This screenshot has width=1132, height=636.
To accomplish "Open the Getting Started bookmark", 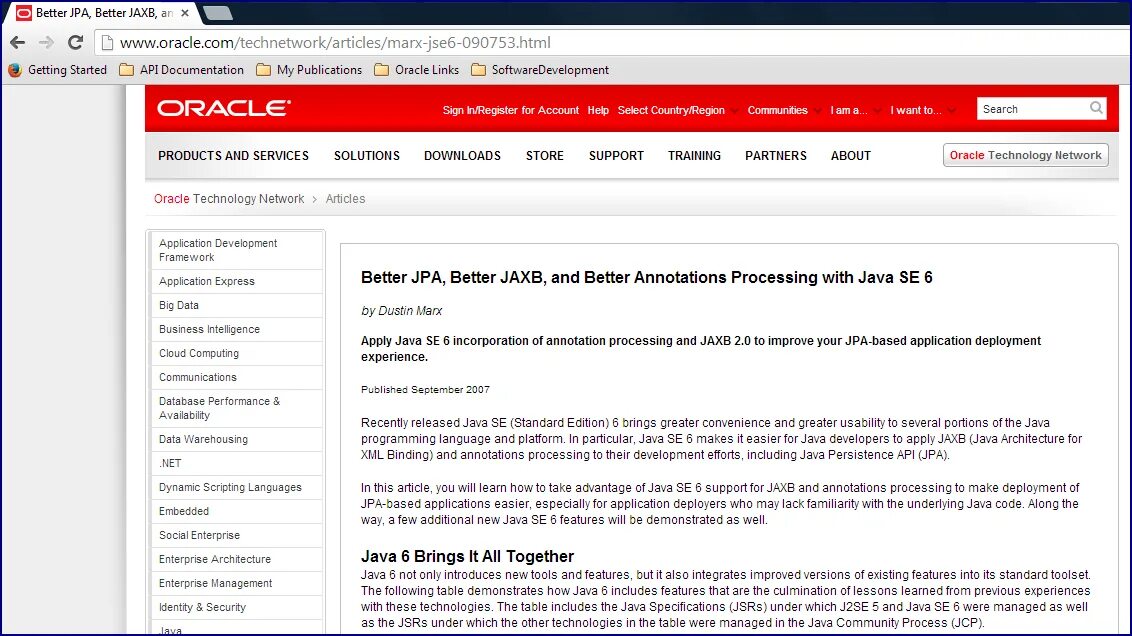I will pyautogui.click(x=58, y=70).
